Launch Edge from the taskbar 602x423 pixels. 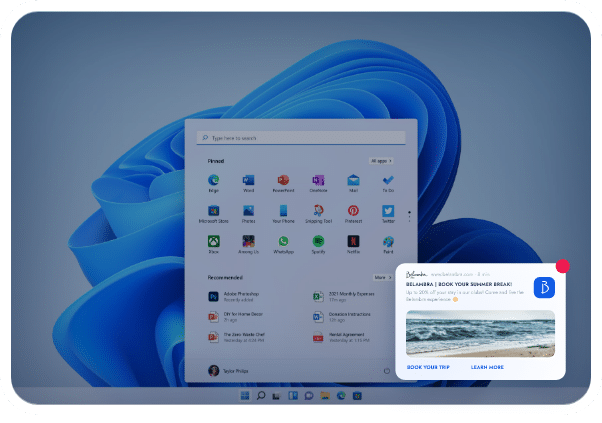coord(341,395)
